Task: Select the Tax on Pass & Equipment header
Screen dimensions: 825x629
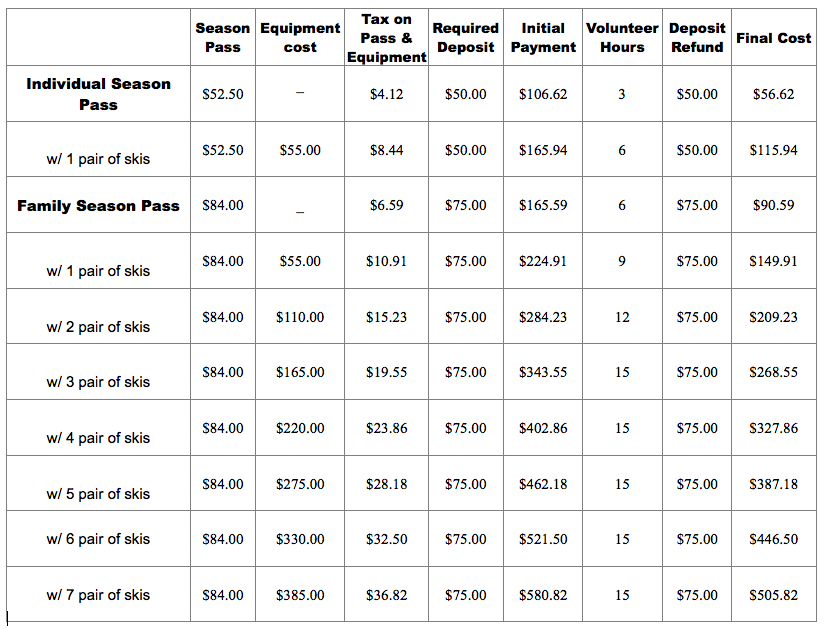Action: (x=386, y=38)
